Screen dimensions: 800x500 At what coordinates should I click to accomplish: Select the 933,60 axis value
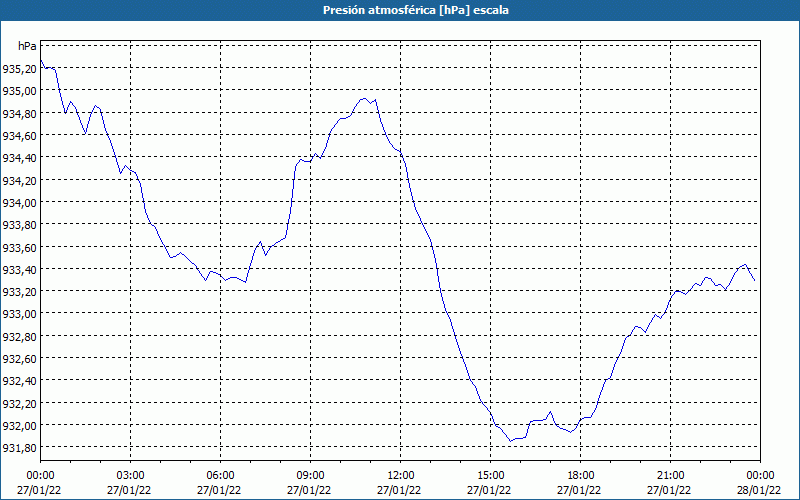click(x=19, y=247)
